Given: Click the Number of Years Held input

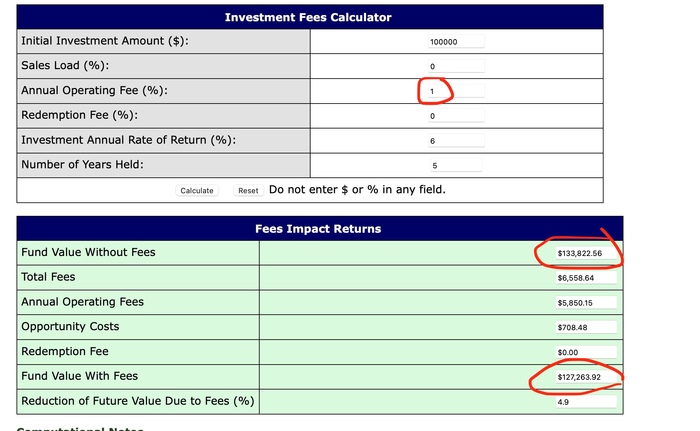Looking at the screenshot, I should [456, 165].
